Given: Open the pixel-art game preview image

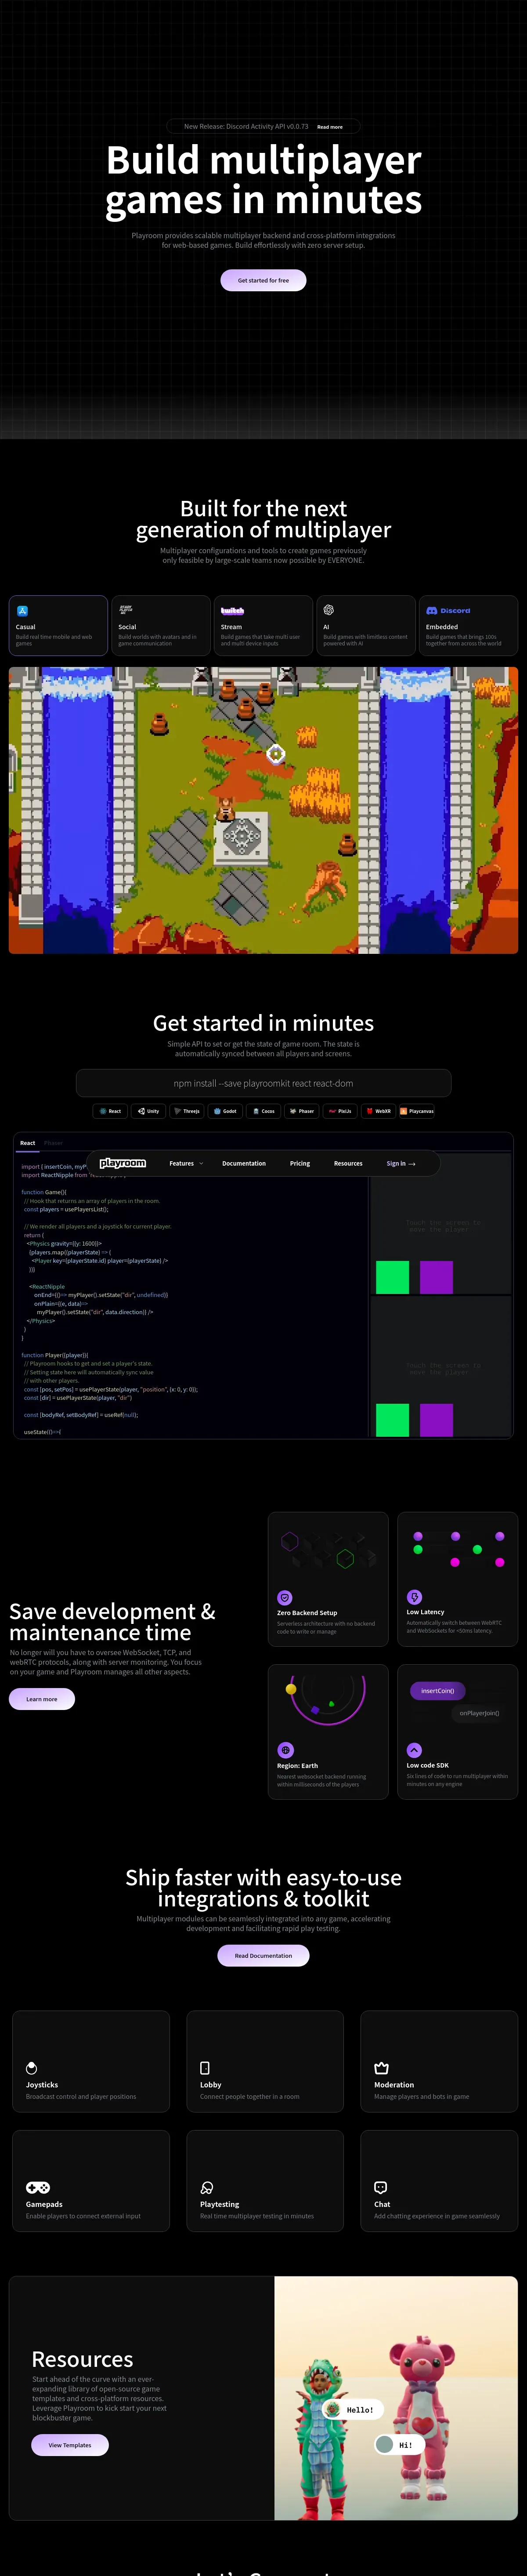Looking at the screenshot, I should (263, 810).
